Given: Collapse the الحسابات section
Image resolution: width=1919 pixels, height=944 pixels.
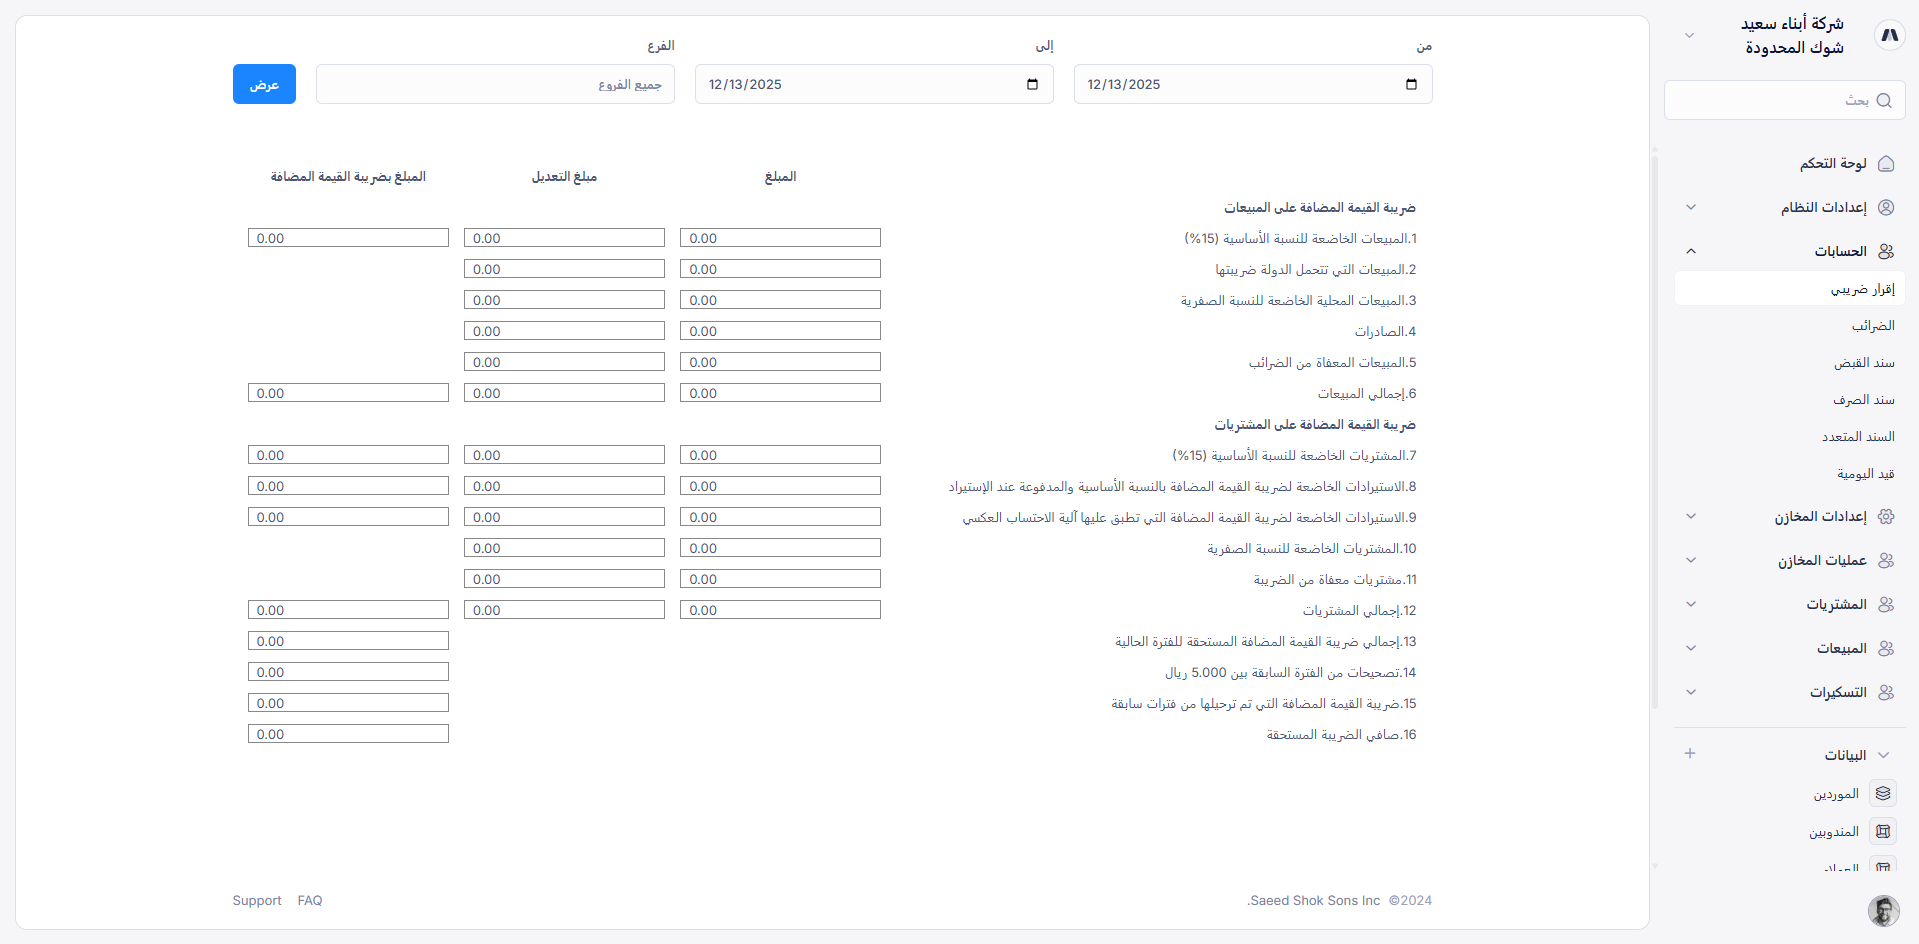Looking at the screenshot, I should (1692, 251).
